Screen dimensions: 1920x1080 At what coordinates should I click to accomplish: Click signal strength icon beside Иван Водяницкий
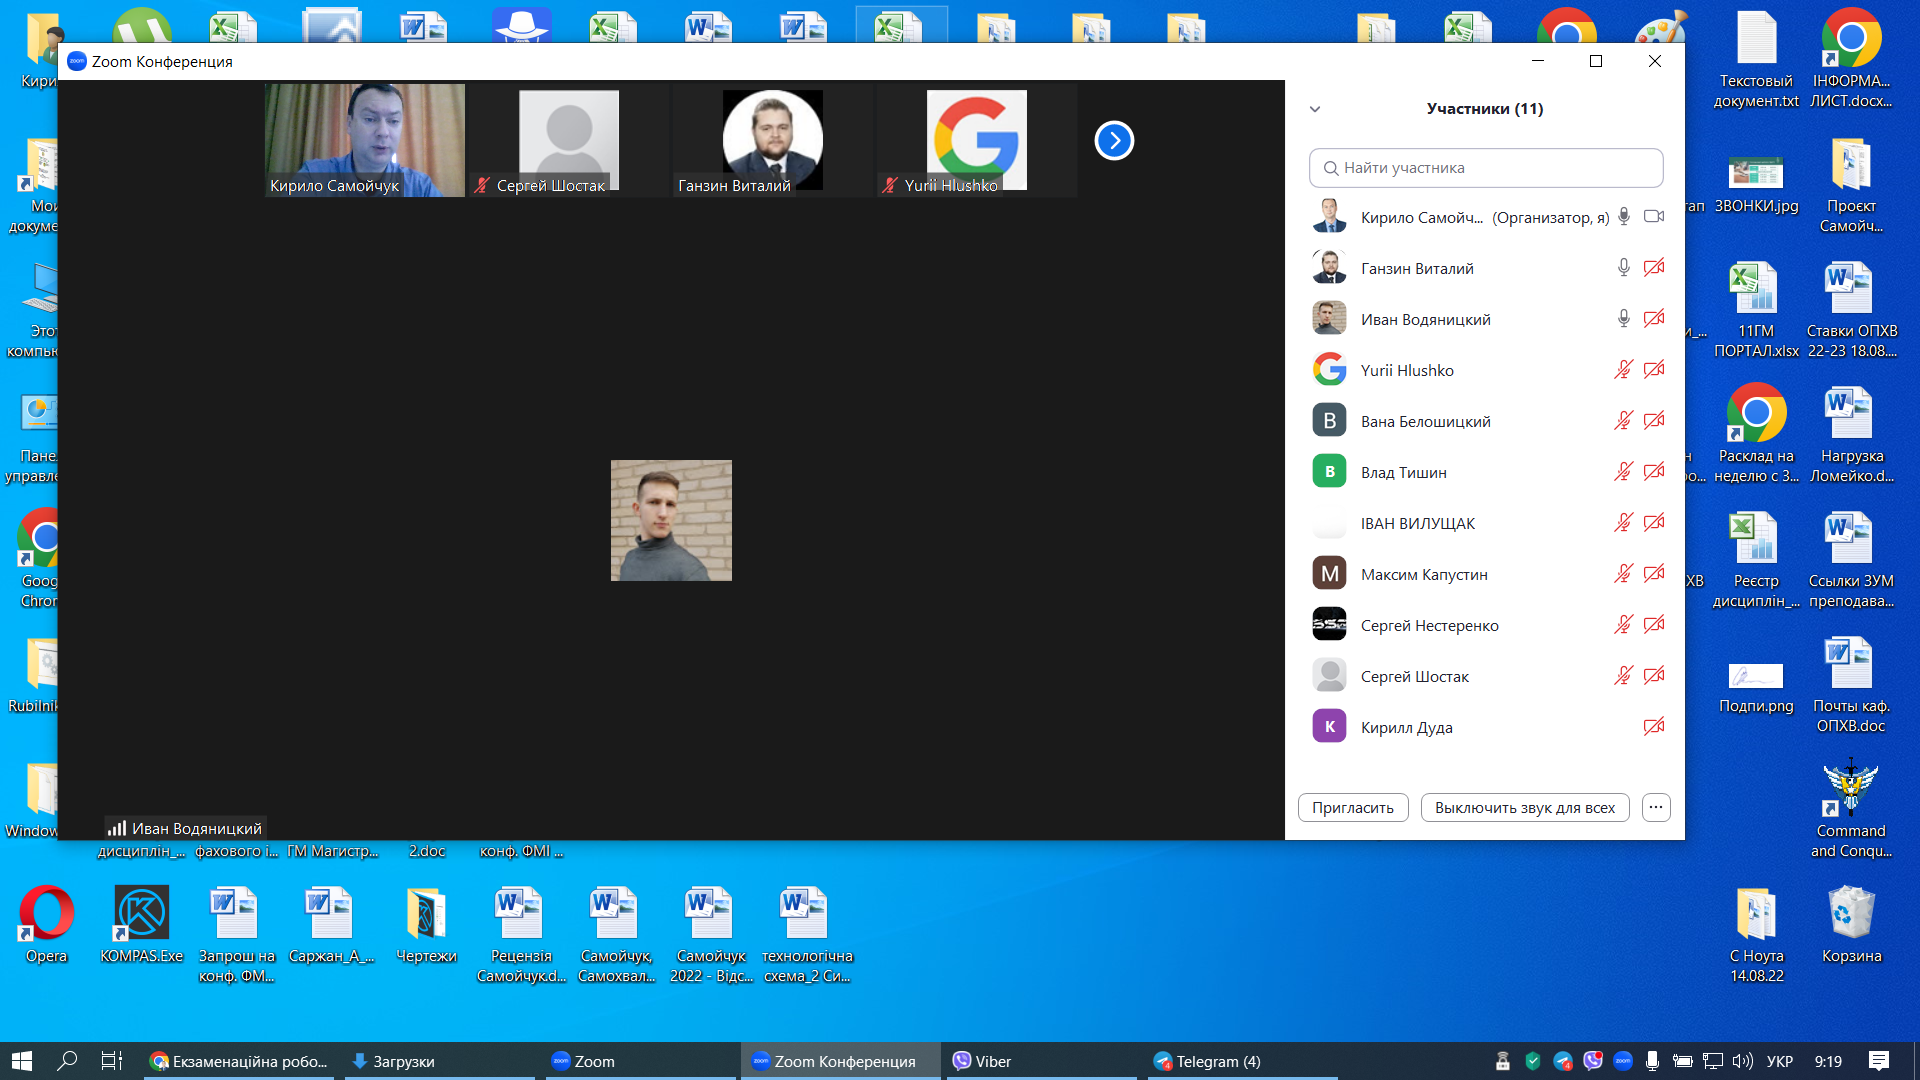[x=117, y=828]
